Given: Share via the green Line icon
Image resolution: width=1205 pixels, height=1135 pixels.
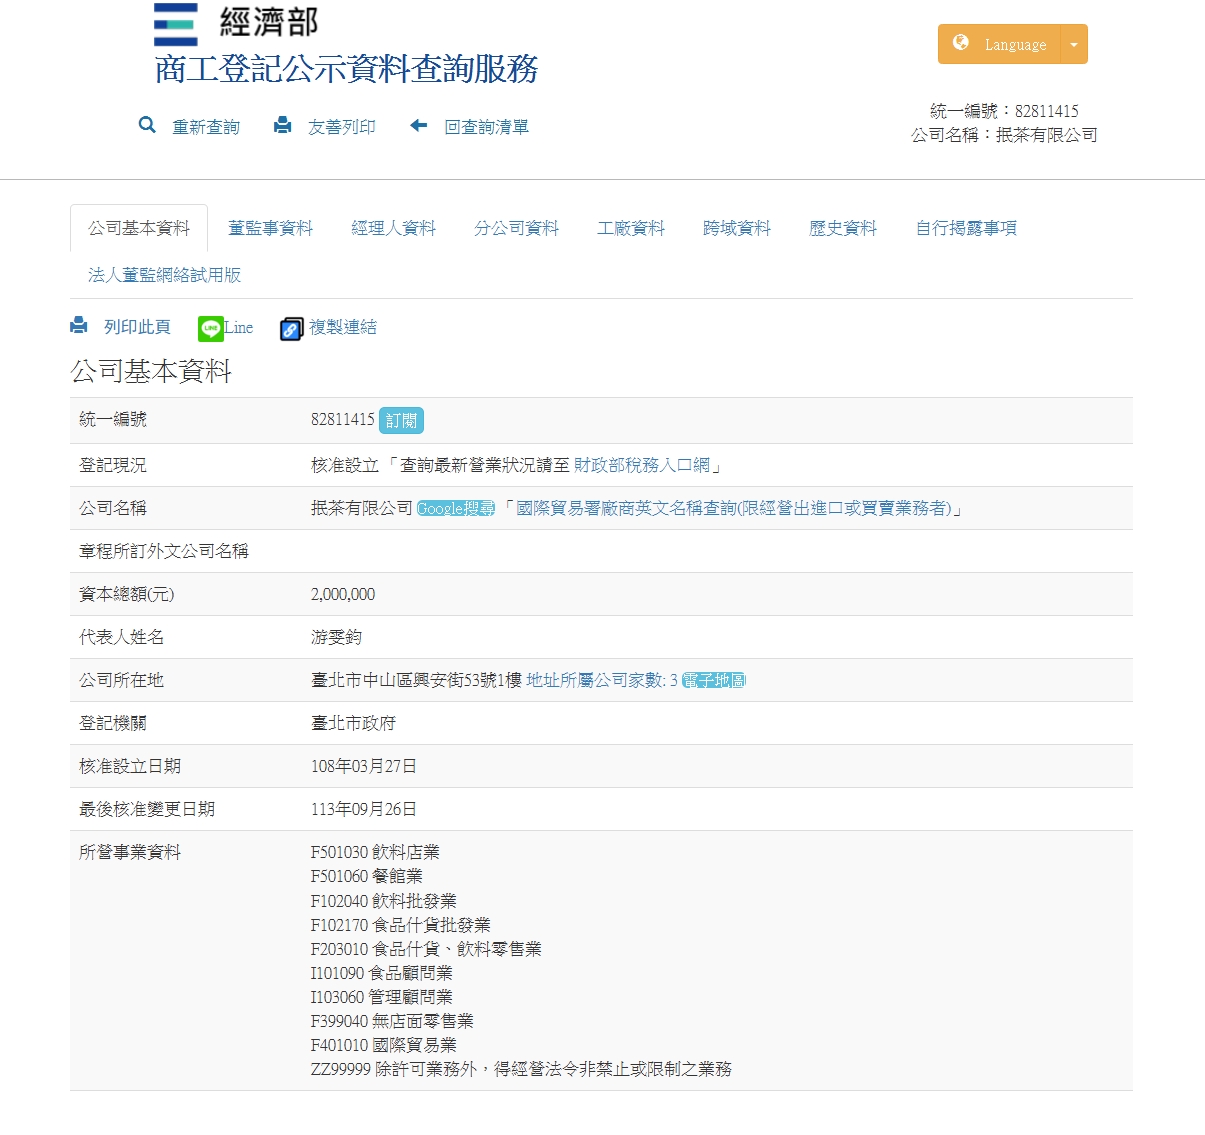Looking at the screenshot, I should [210, 328].
